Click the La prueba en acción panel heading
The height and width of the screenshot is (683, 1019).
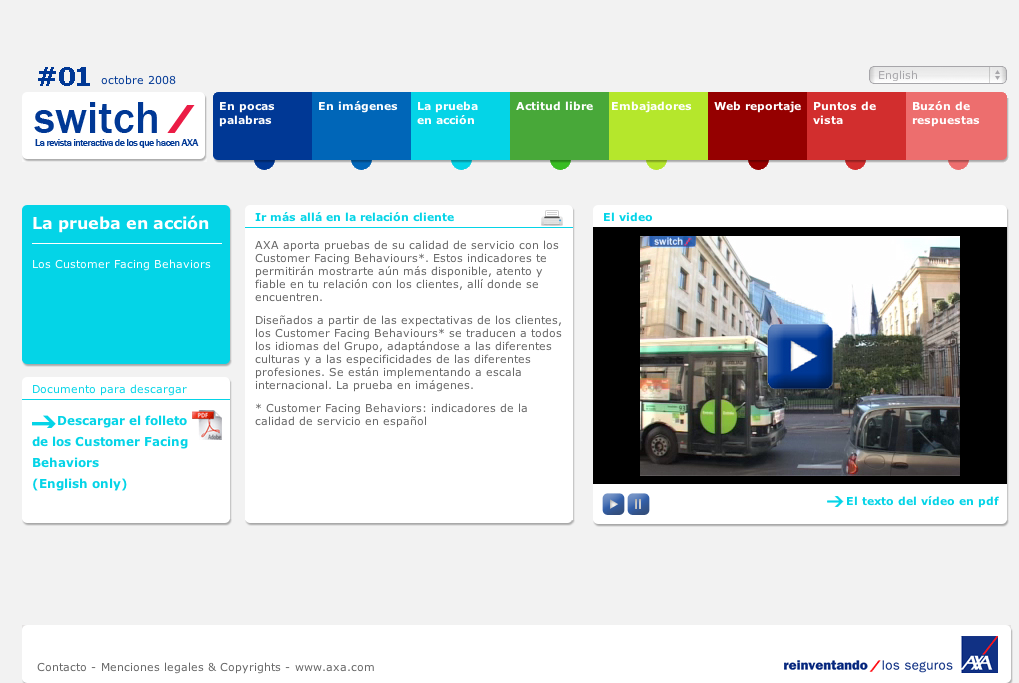point(120,223)
